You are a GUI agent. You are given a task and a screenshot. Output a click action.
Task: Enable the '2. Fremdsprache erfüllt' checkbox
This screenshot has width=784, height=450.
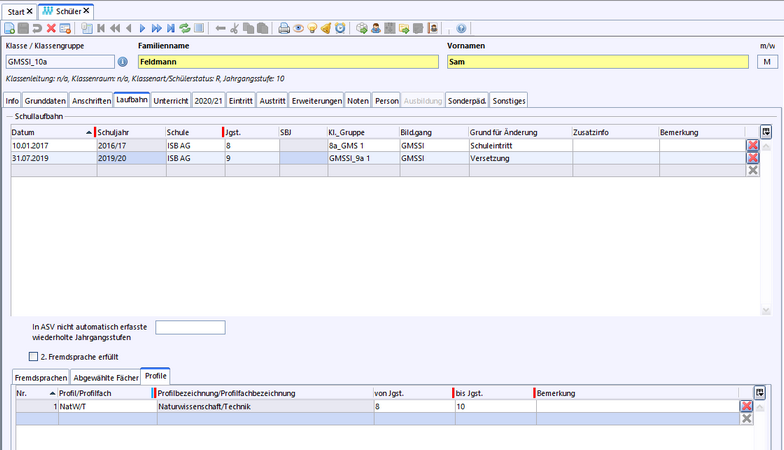point(33,356)
